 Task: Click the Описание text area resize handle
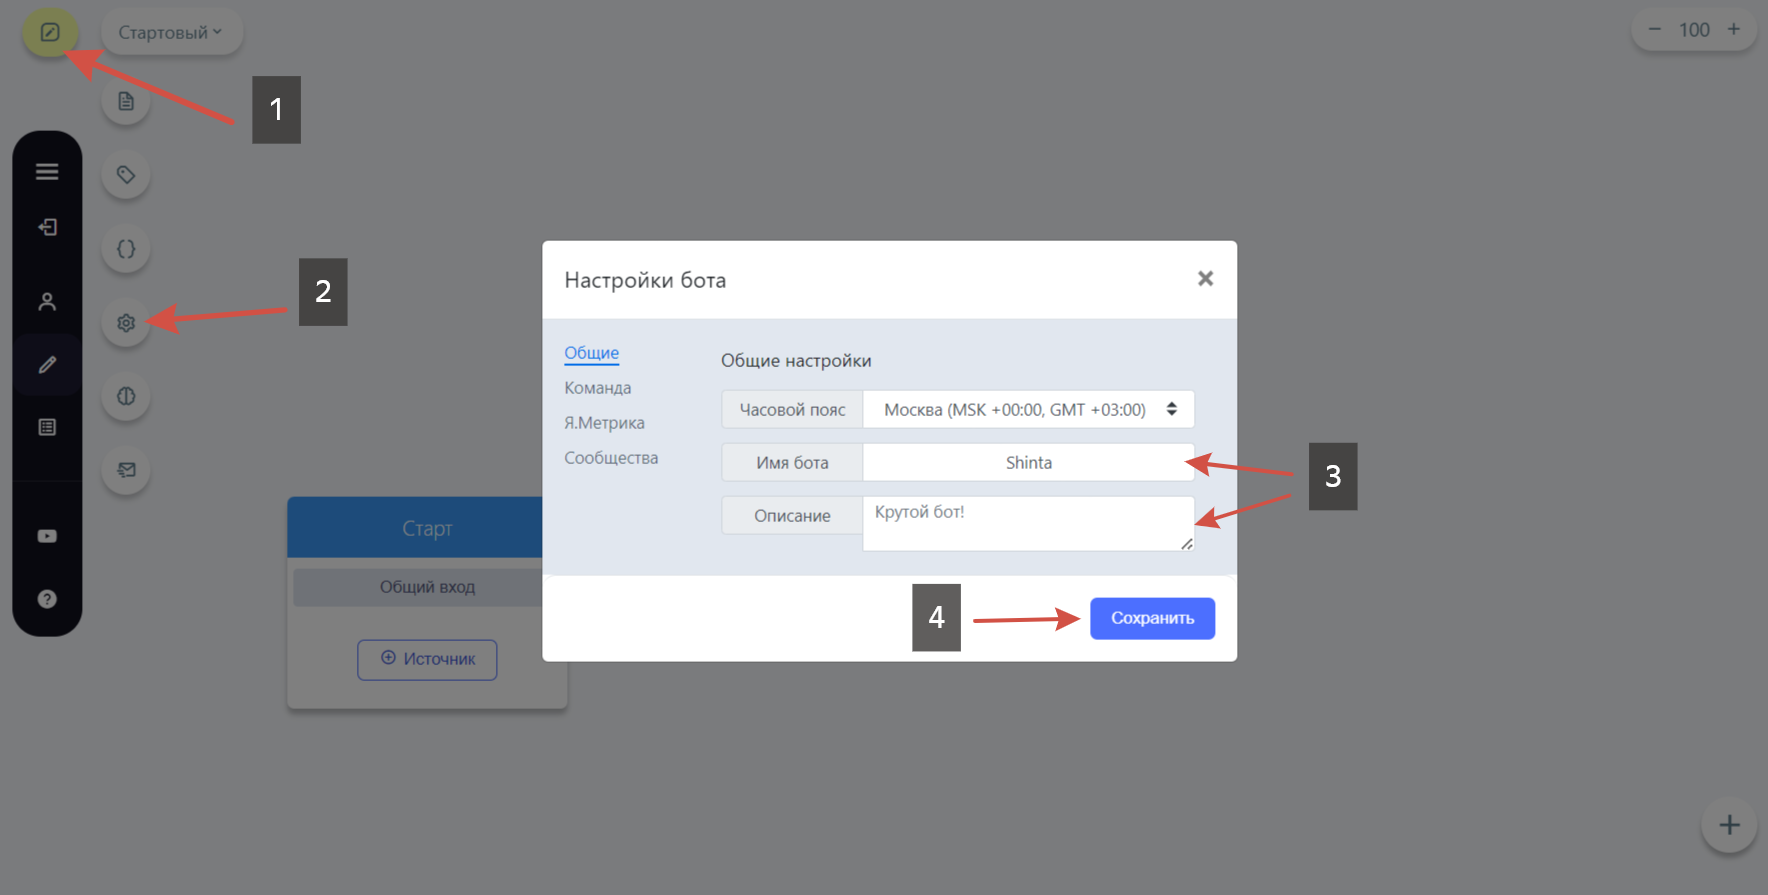point(1186,543)
